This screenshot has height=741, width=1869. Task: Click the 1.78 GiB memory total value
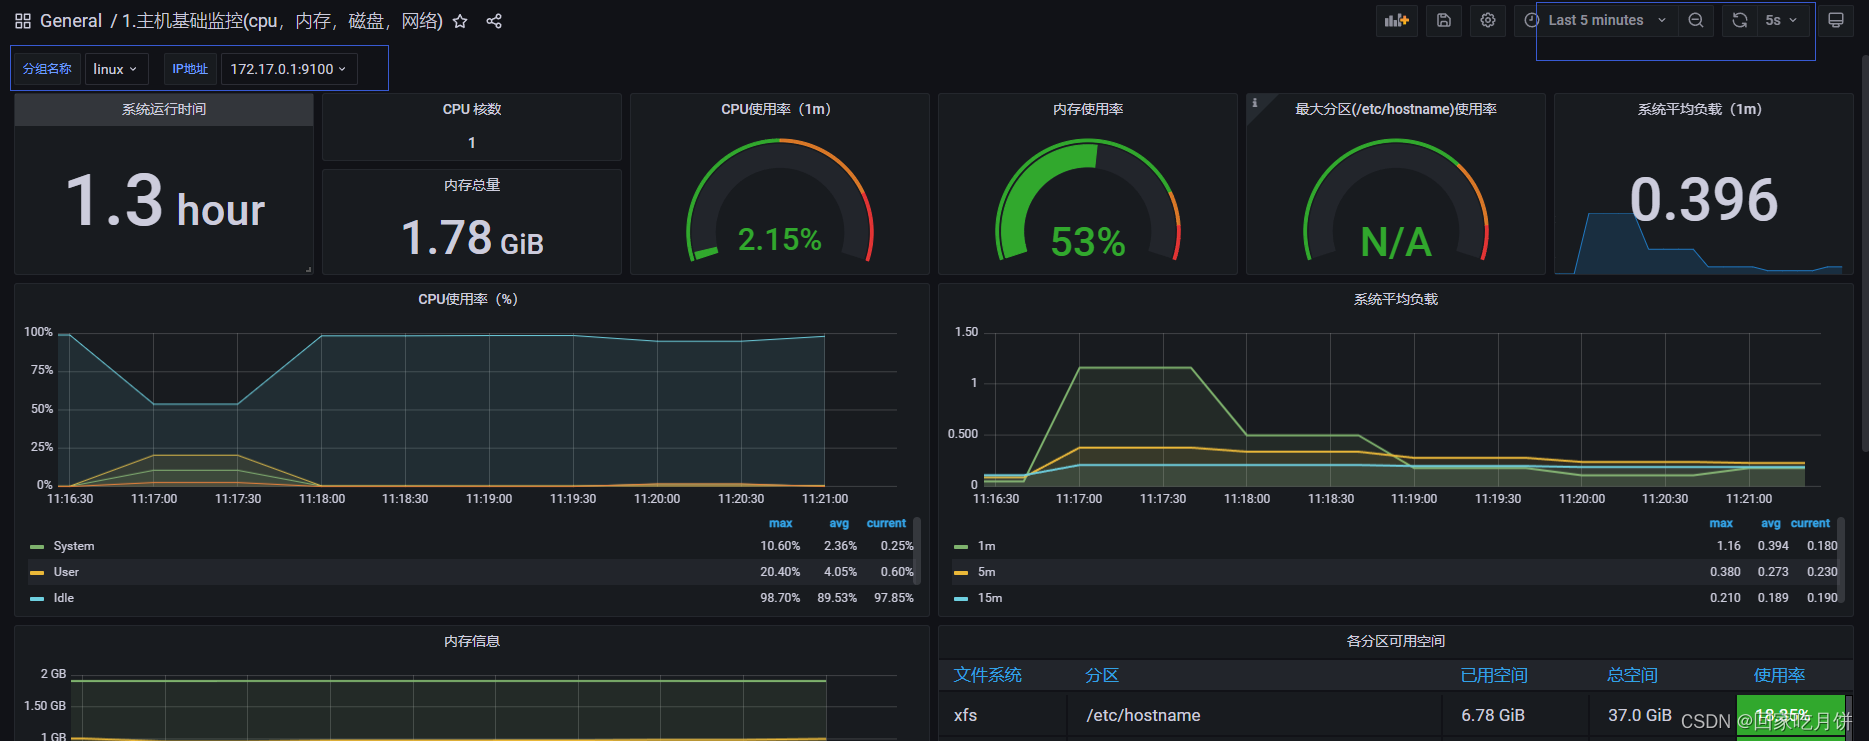coord(472,238)
